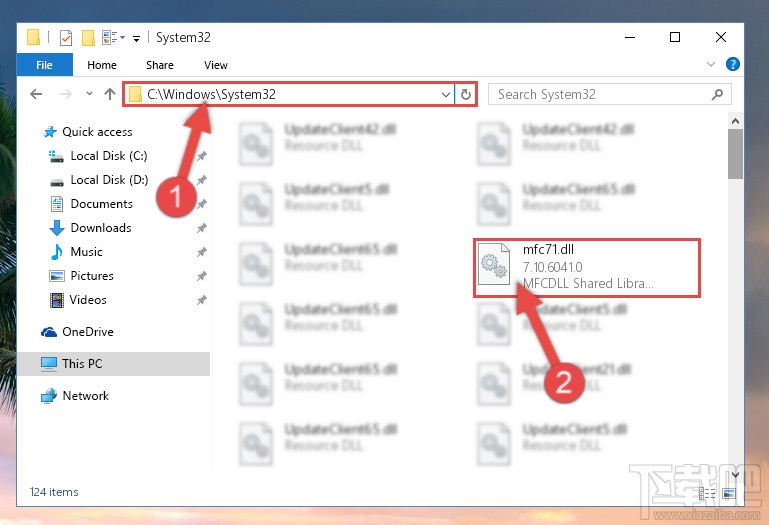This screenshot has width=769, height=525.
Task: Maximize the System32 window
Action: 675,37
